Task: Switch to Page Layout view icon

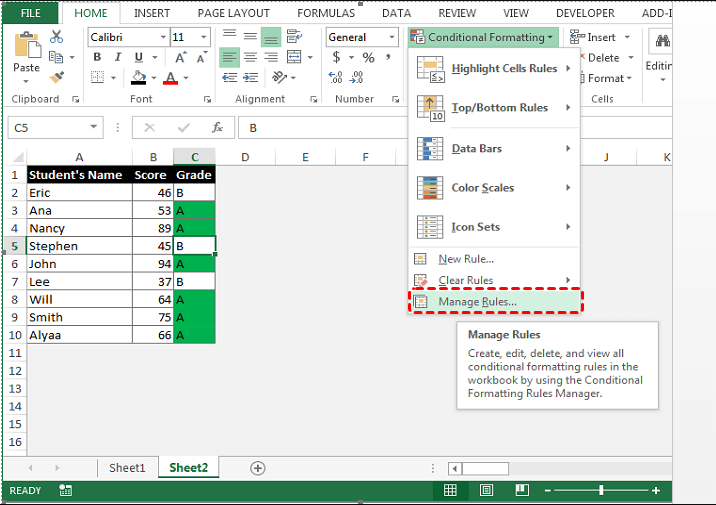Action: [485, 490]
